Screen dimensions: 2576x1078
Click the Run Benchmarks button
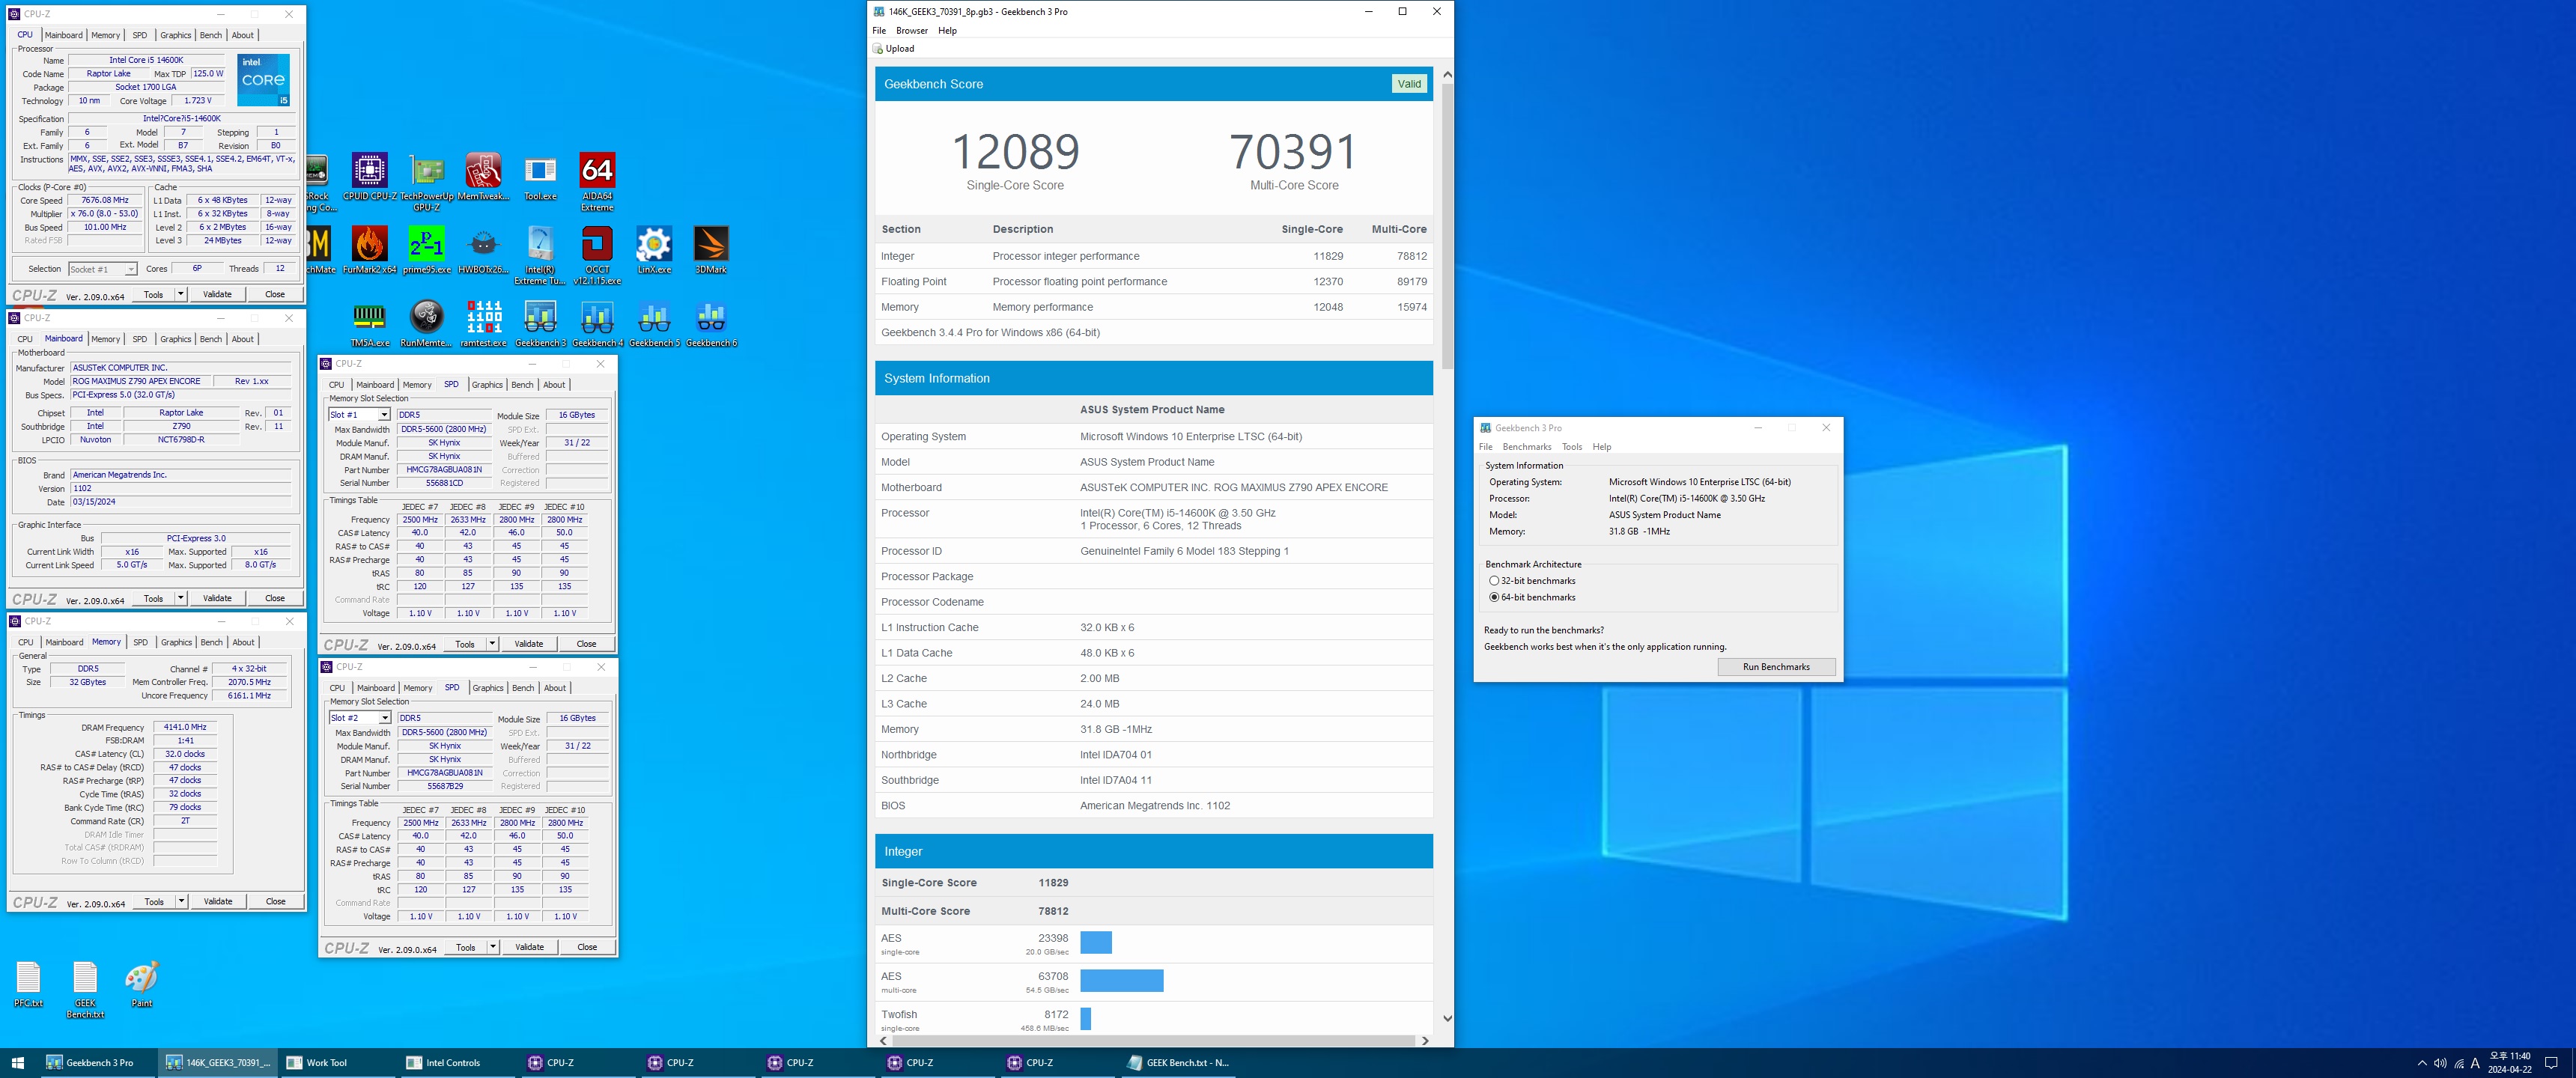coord(1776,667)
